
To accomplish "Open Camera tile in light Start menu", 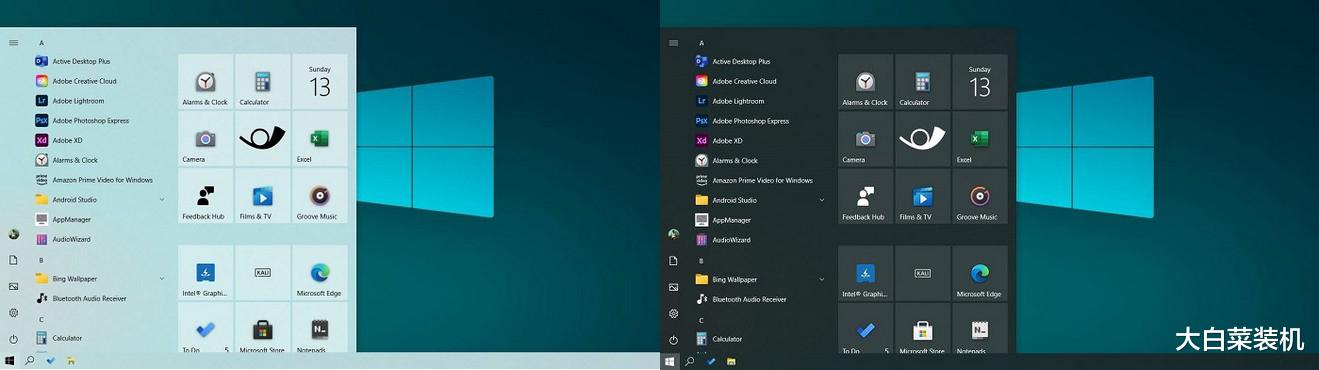I will [205, 139].
